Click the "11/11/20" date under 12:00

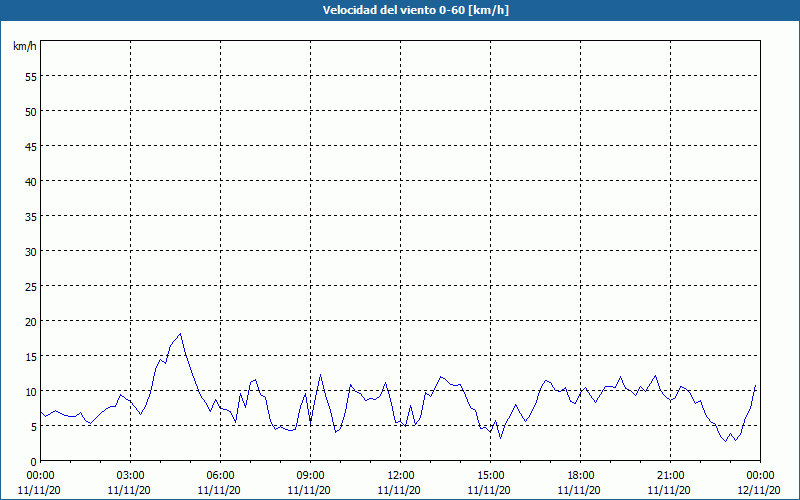click(x=399, y=490)
